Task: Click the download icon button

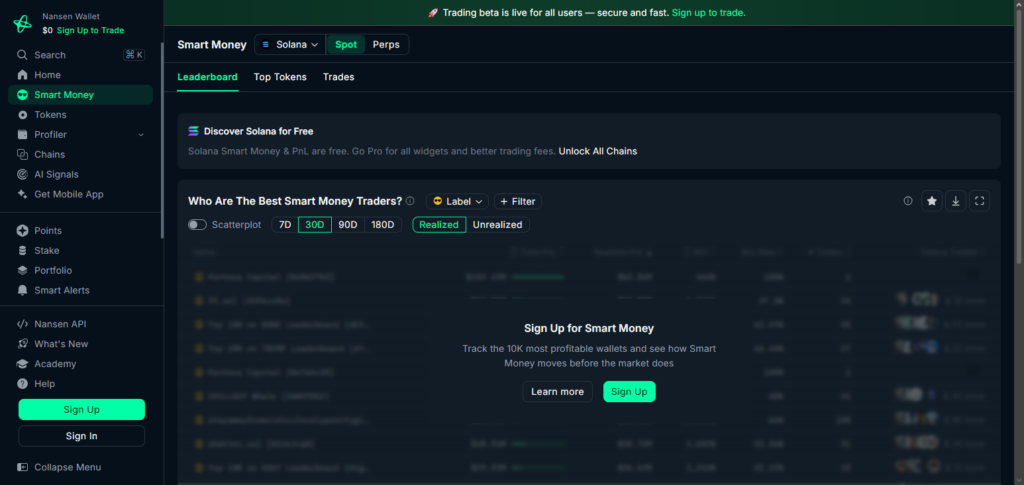Action: coord(955,201)
